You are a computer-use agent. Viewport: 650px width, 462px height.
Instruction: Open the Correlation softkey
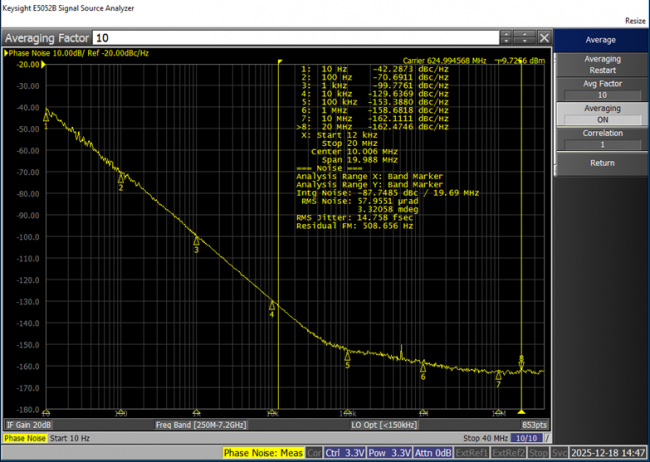click(x=601, y=138)
